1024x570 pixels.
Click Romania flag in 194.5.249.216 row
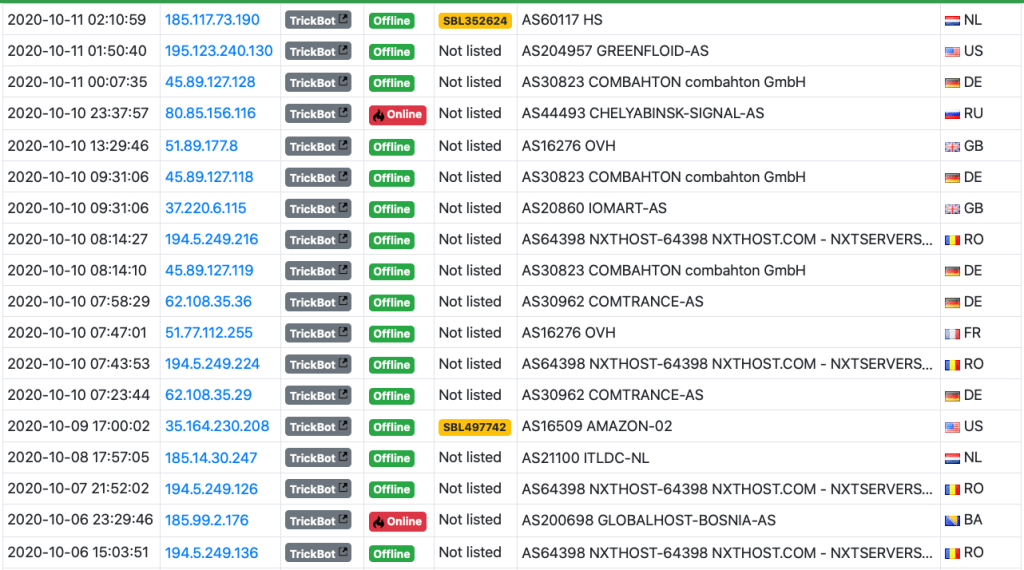[952, 240]
